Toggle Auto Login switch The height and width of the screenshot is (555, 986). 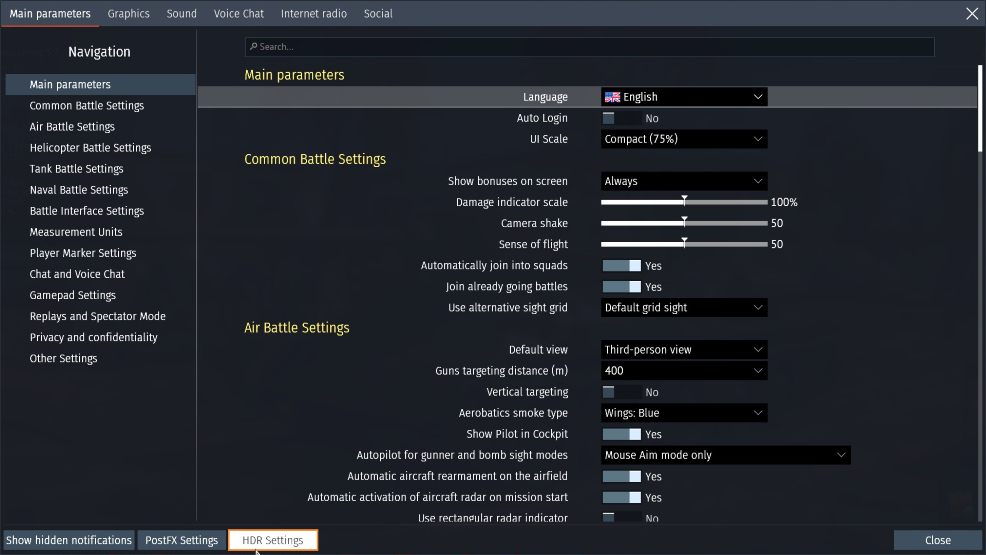point(621,118)
